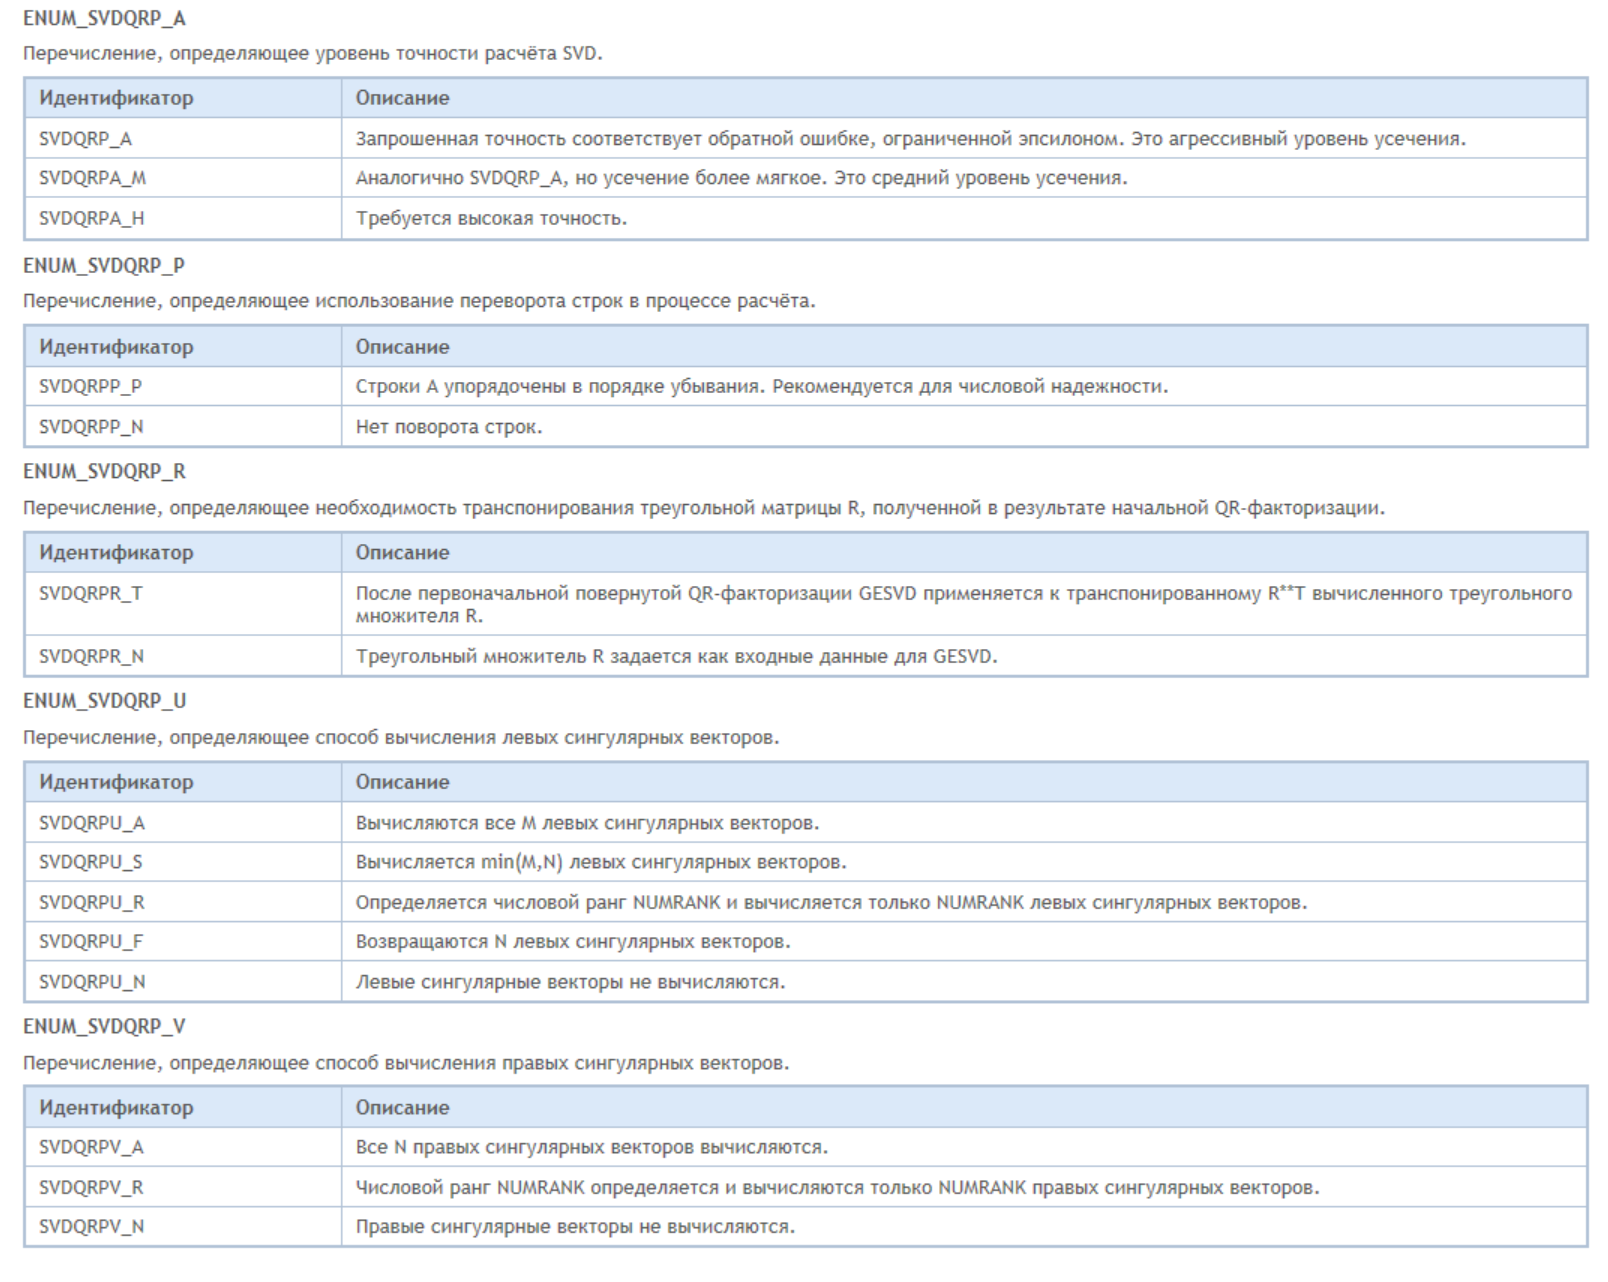Select the SVDQRPV_R identifier cell
This screenshot has width=1608, height=1282.
(x=183, y=1187)
